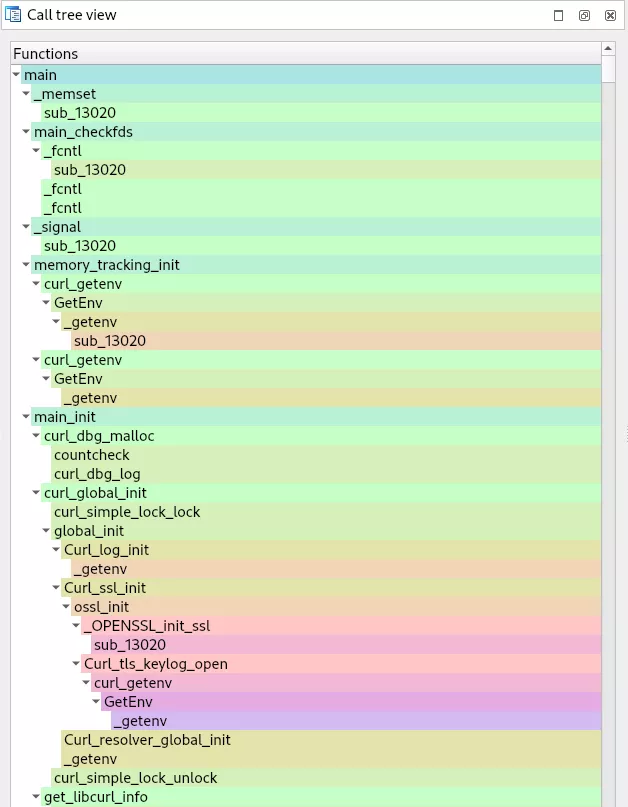Collapse the main root node

(16, 75)
